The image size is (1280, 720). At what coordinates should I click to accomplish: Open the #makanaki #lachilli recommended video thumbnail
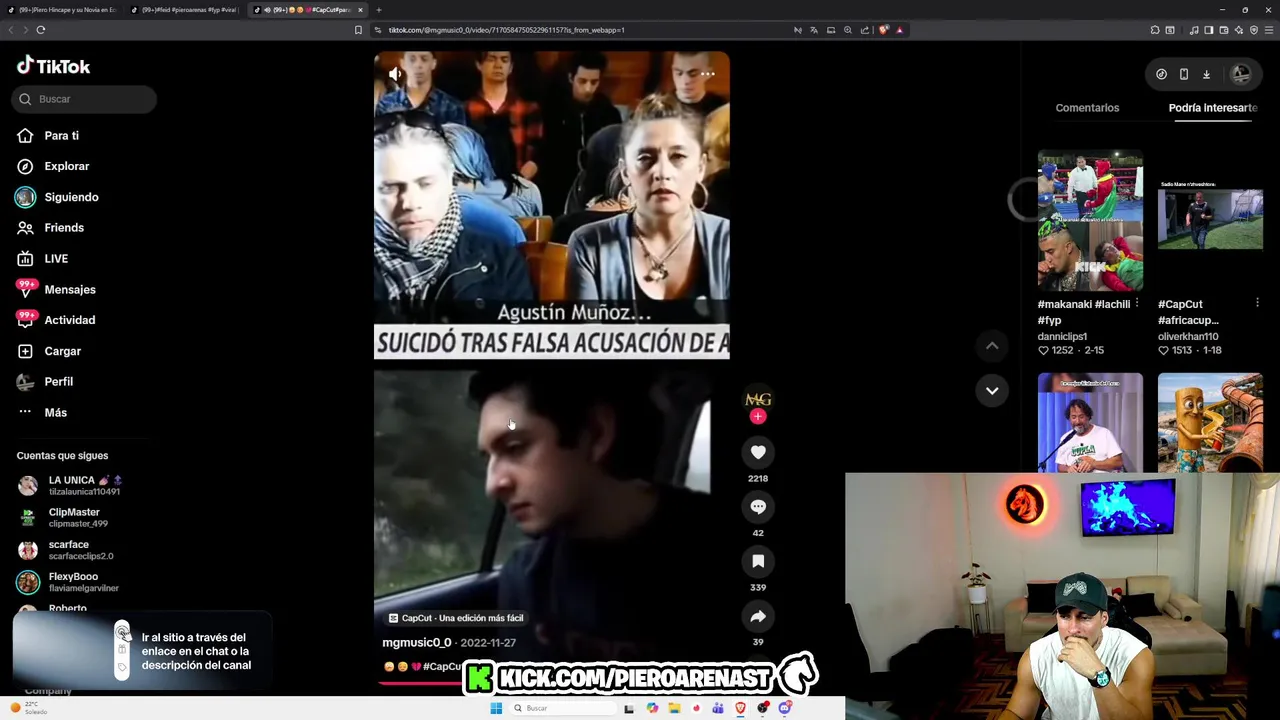[x=1090, y=220]
